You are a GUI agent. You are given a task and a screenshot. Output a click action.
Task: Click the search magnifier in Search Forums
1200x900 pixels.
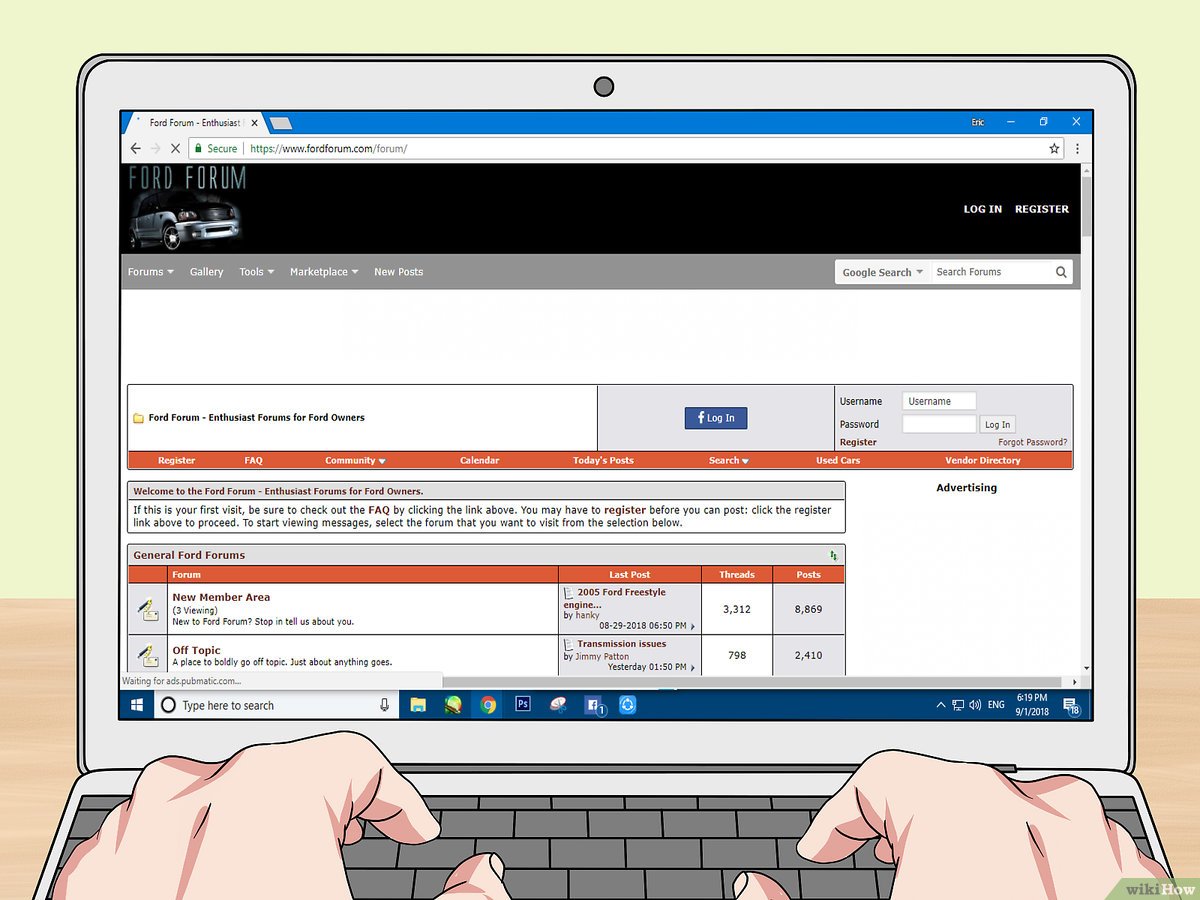tap(1061, 272)
